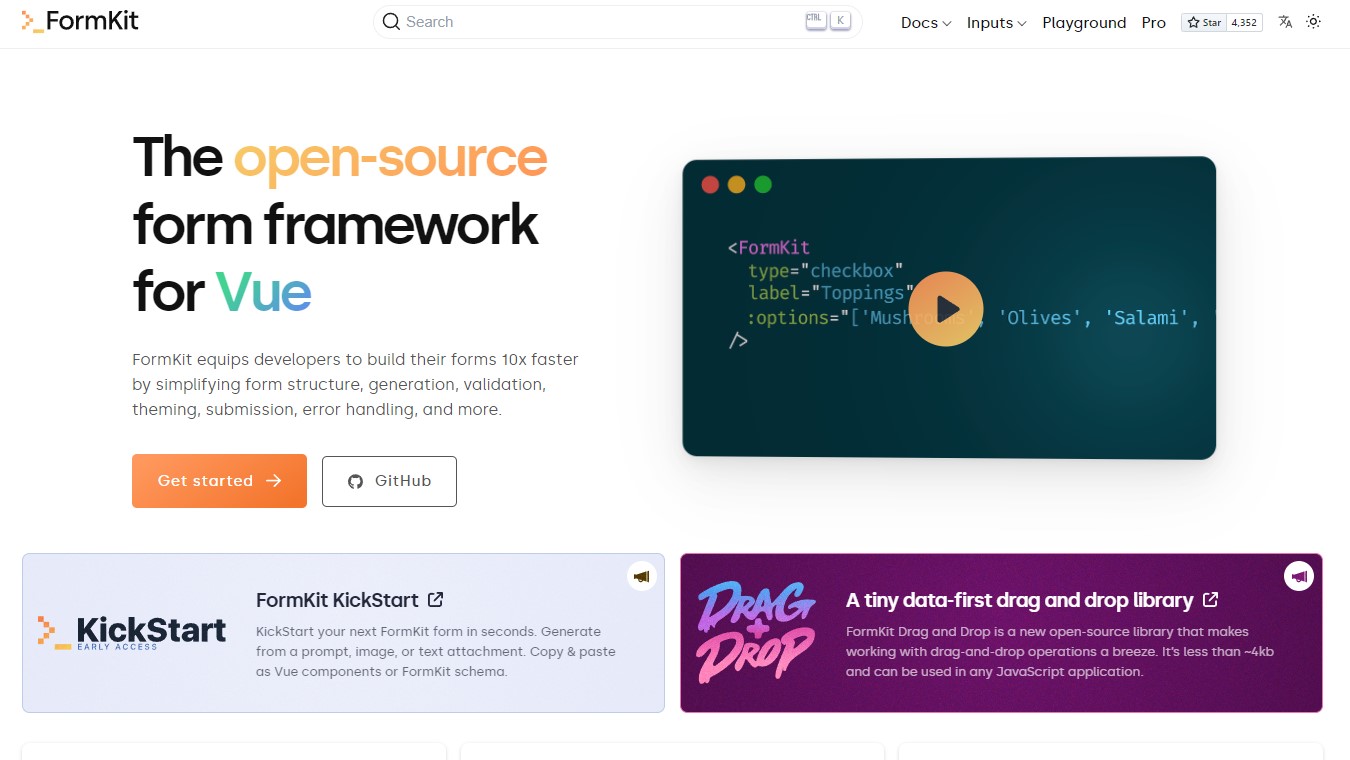Click megaphone icon on Drag and Drop card
Viewport: 1350px width, 760px height.
pyautogui.click(x=1299, y=576)
